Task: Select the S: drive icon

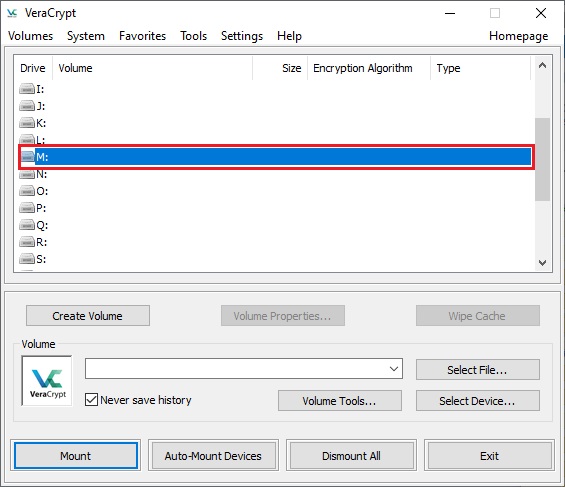Action: point(27,259)
